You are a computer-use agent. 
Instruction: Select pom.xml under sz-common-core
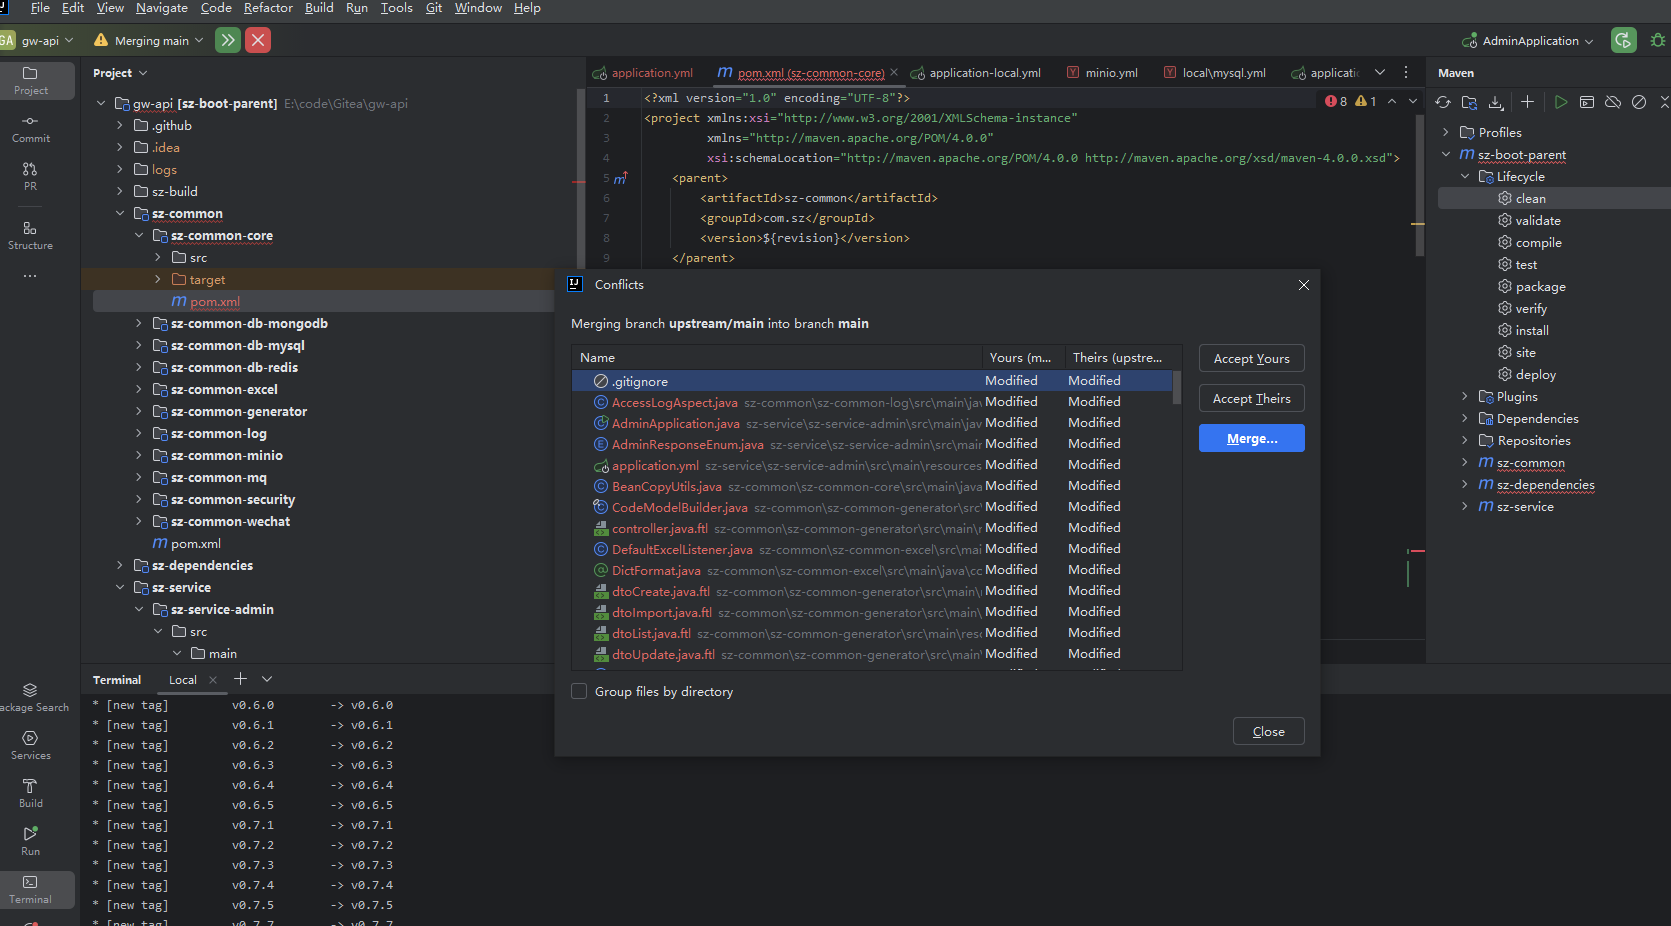click(x=215, y=301)
